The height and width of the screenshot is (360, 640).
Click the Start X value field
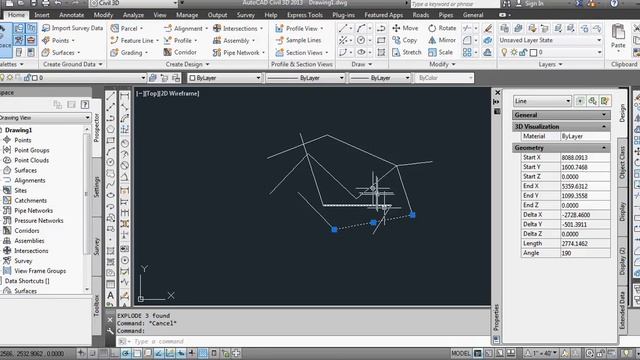(x=585, y=157)
